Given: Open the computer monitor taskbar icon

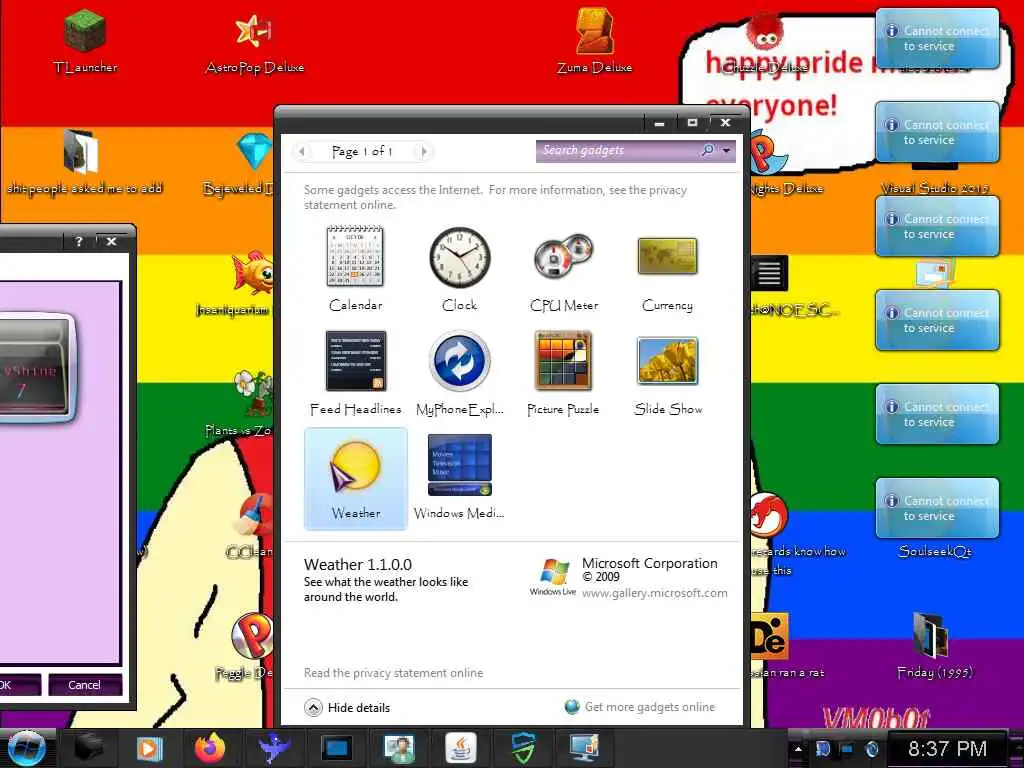Looking at the screenshot, I should coord(584,748).
